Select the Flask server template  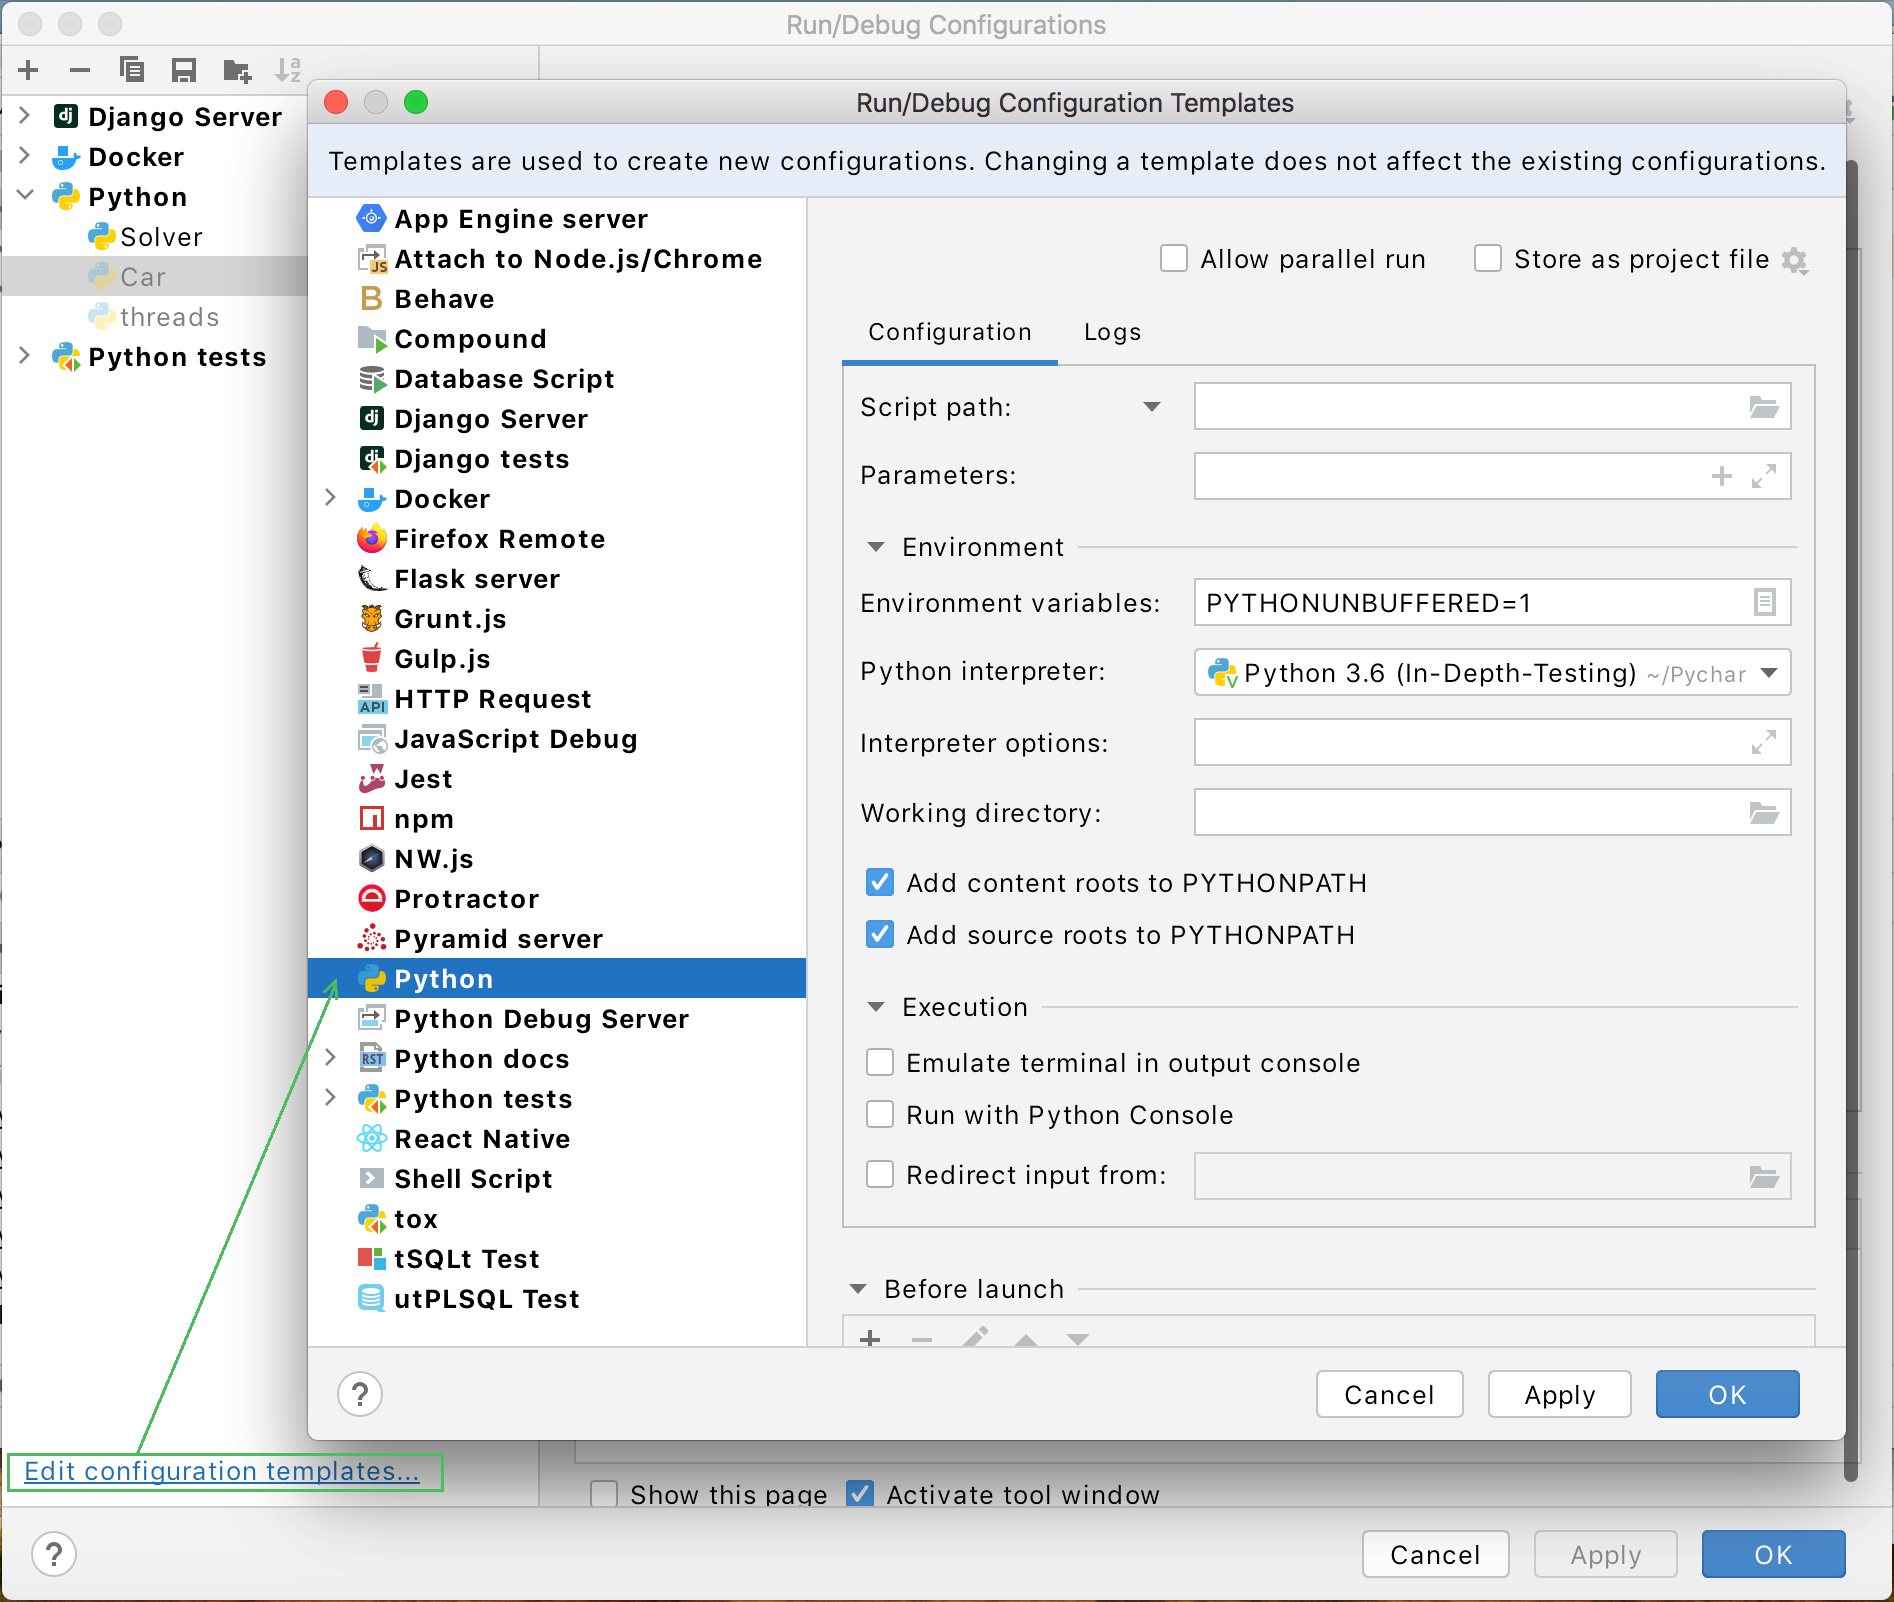(x=477, y=578)
